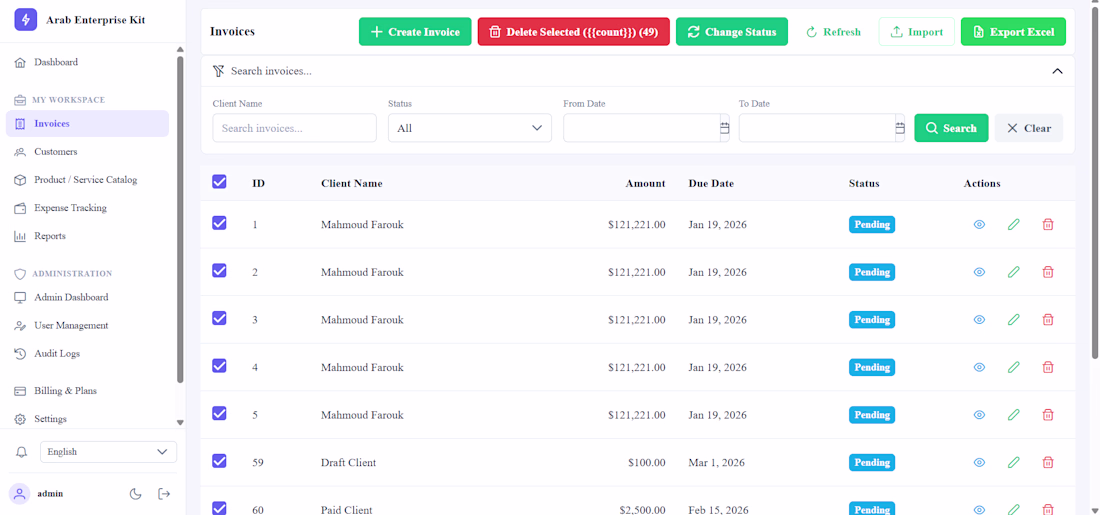Viewport: 1100px width, 515px height.
Task: Delete invoice 5 with trash icon
Action: pos(1048,415)
